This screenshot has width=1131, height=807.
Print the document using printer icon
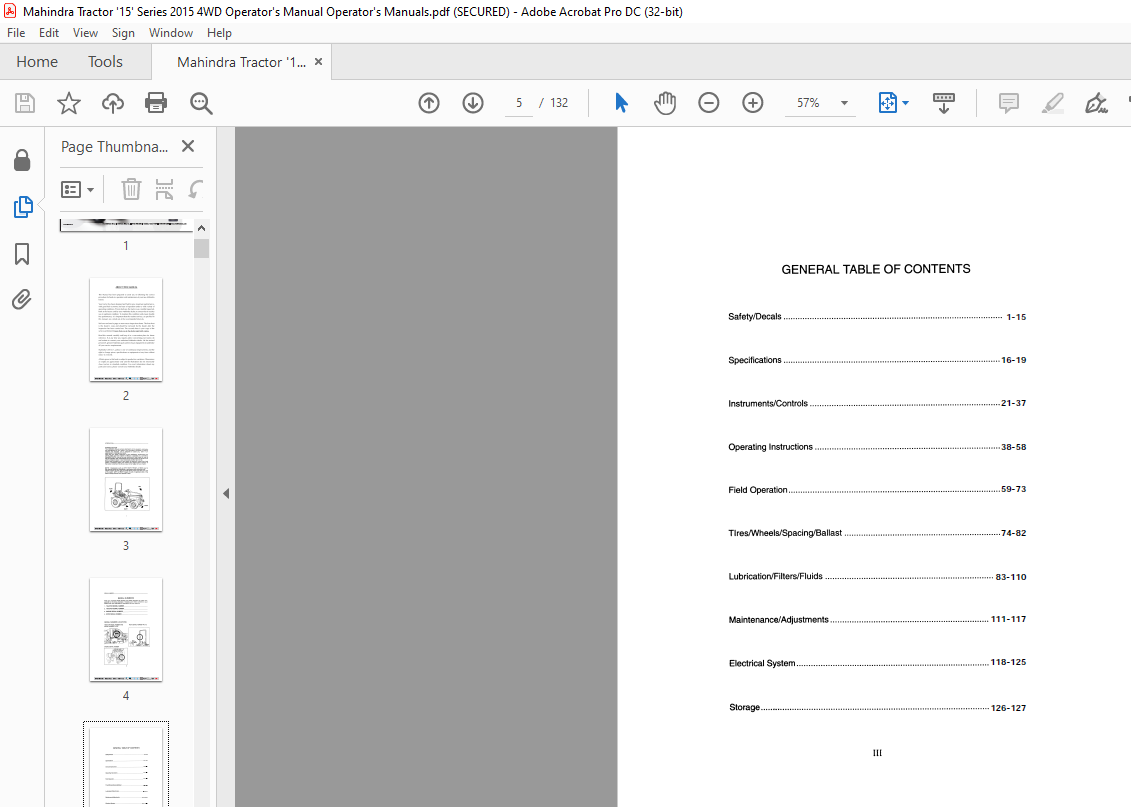pos(156,103)
